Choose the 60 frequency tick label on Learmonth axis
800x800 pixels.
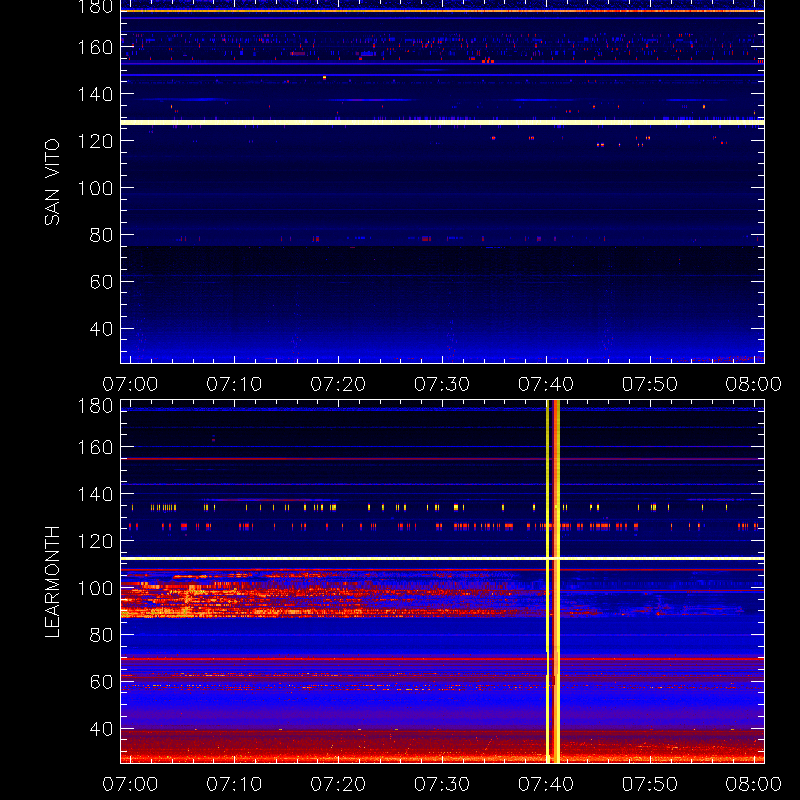(x=101, y=682)
